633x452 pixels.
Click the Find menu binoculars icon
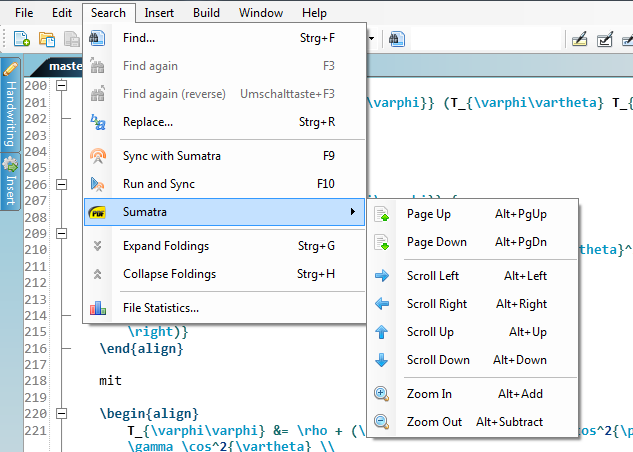(97, 38)
